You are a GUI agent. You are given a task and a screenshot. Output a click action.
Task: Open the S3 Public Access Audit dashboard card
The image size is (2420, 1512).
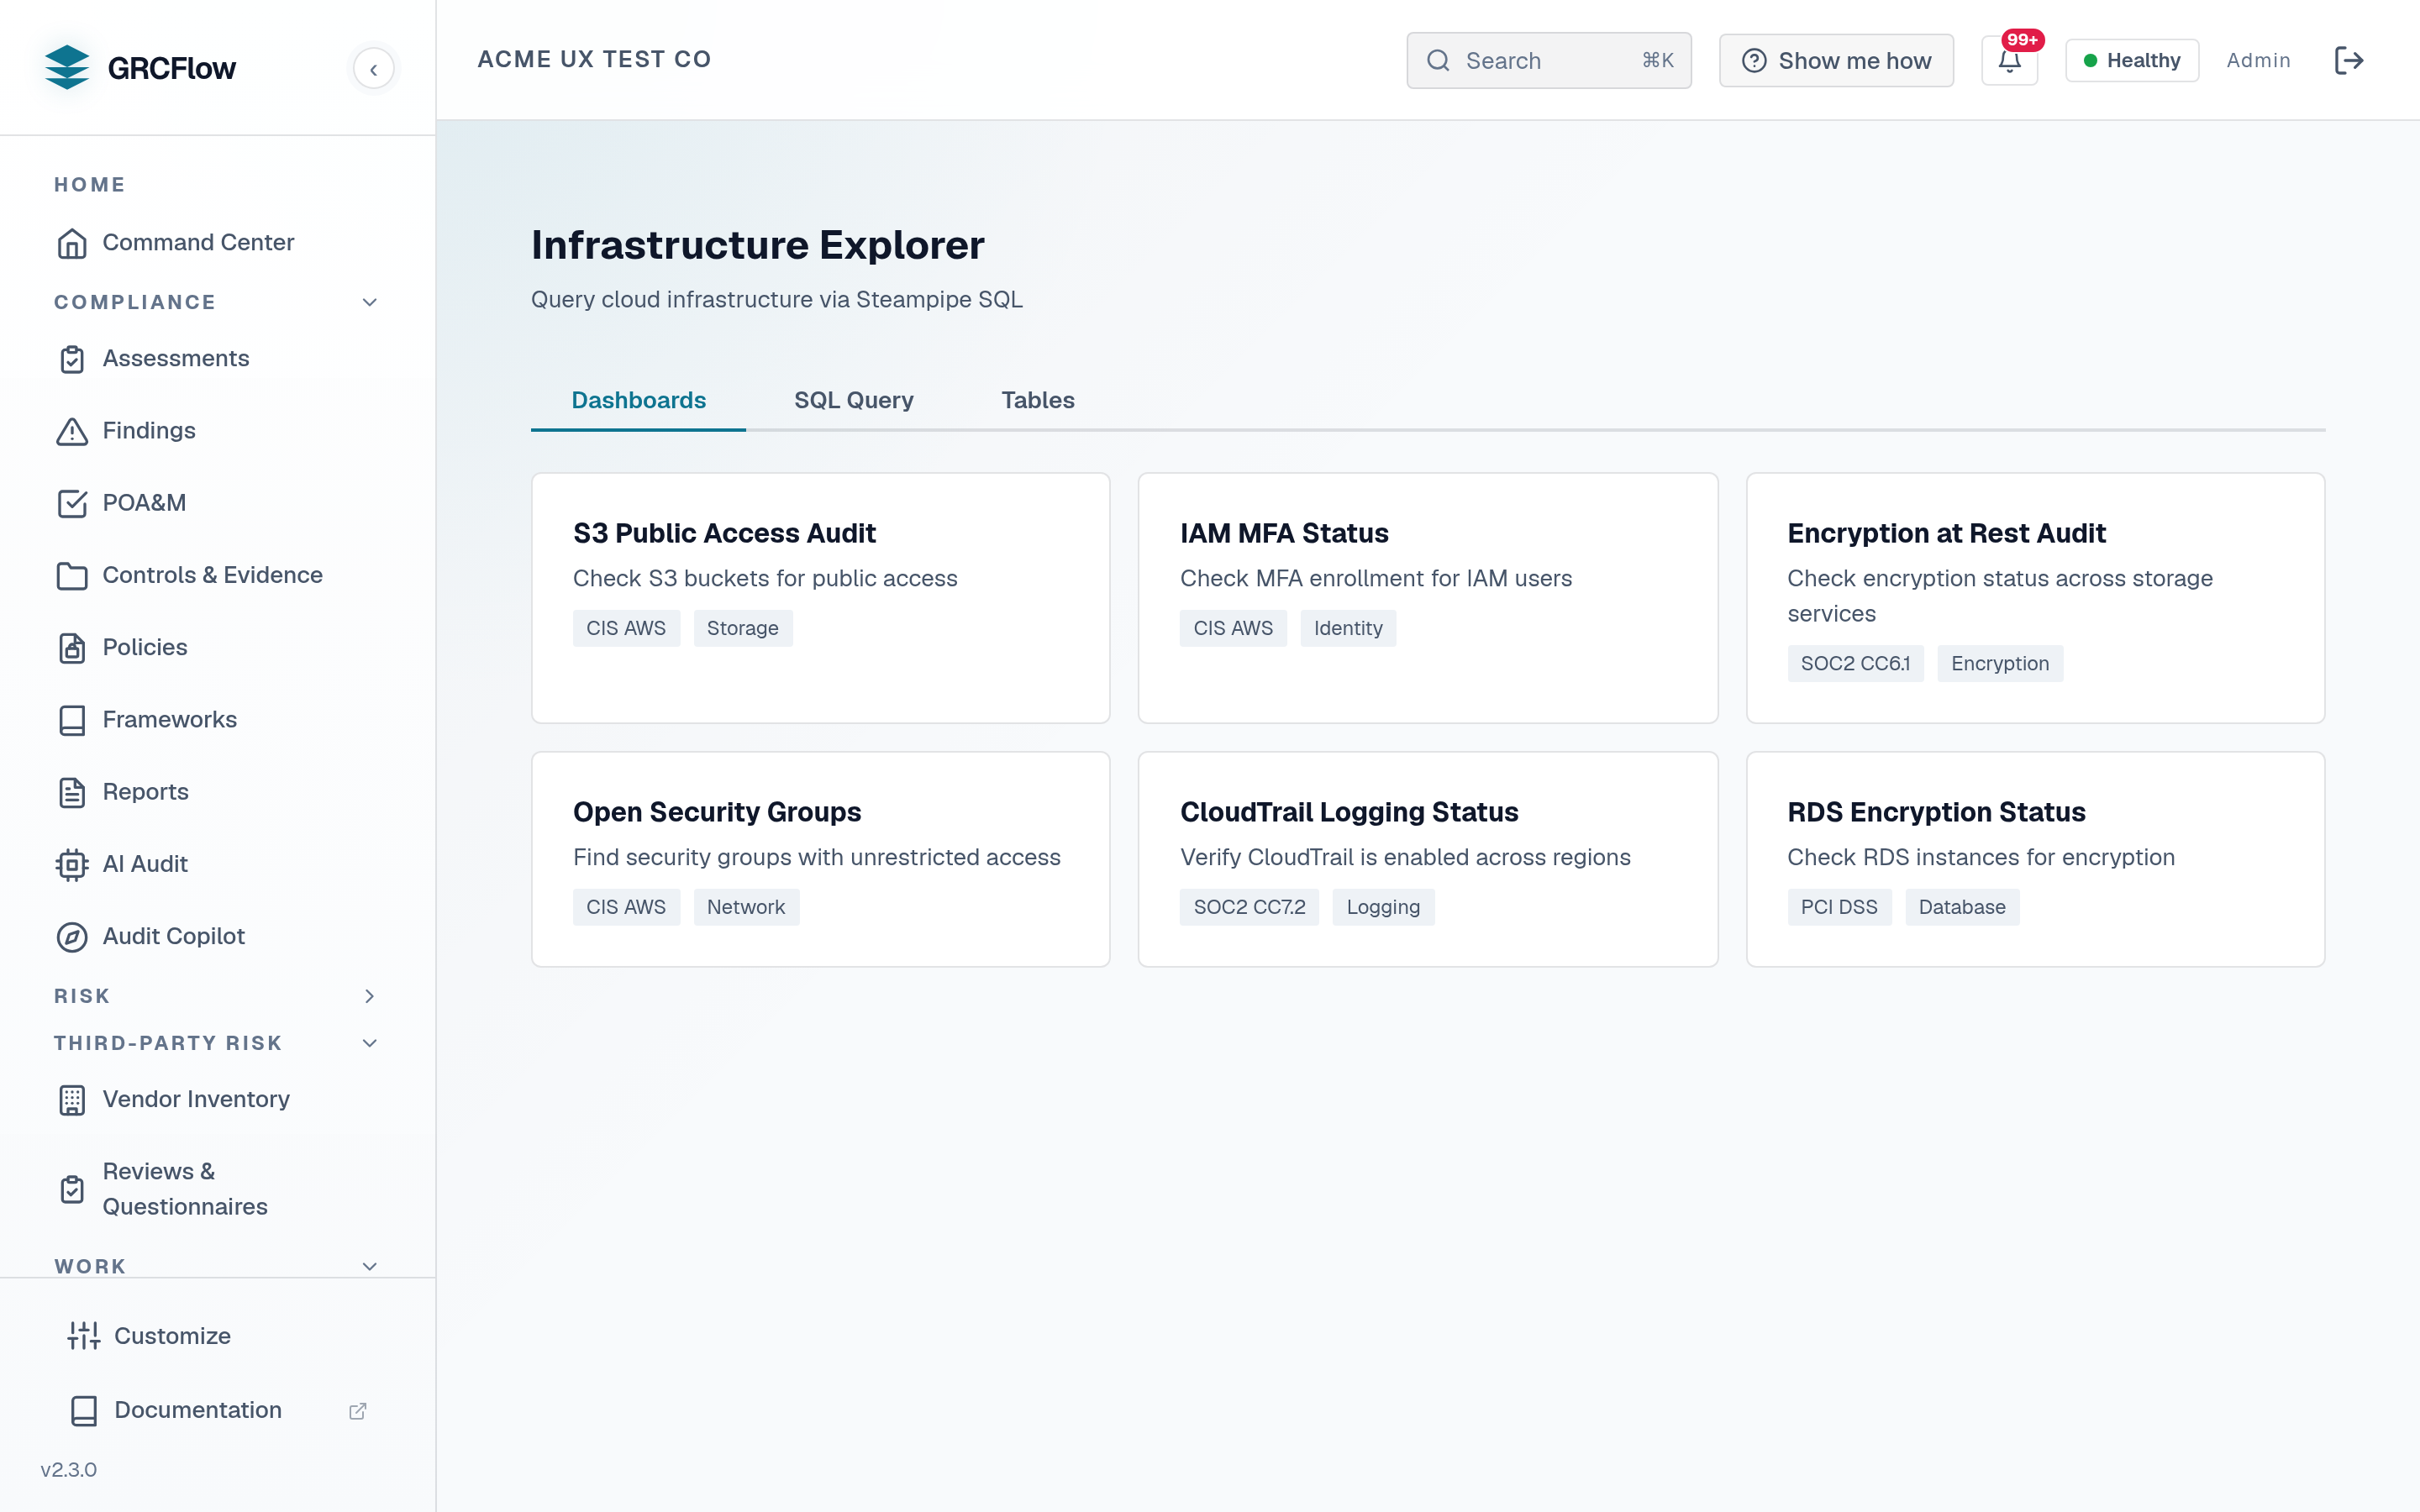point(820,598)
